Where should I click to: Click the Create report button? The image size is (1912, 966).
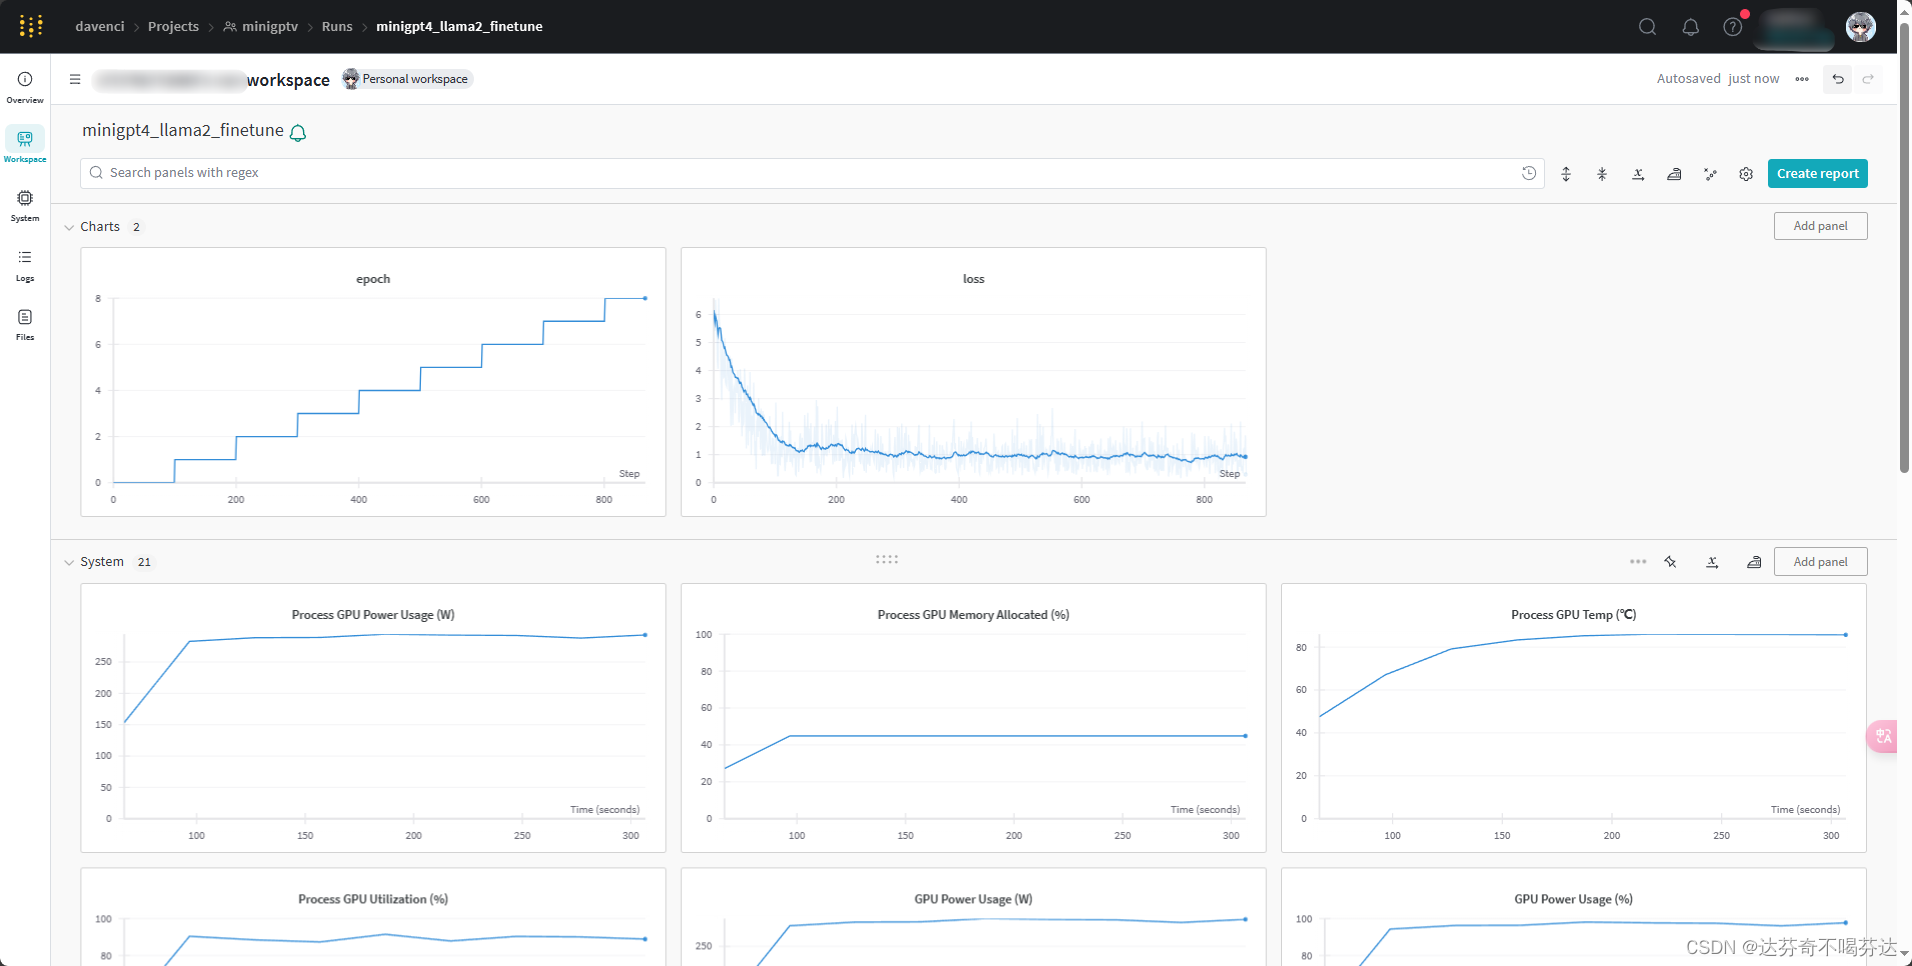pos(1818,173)
